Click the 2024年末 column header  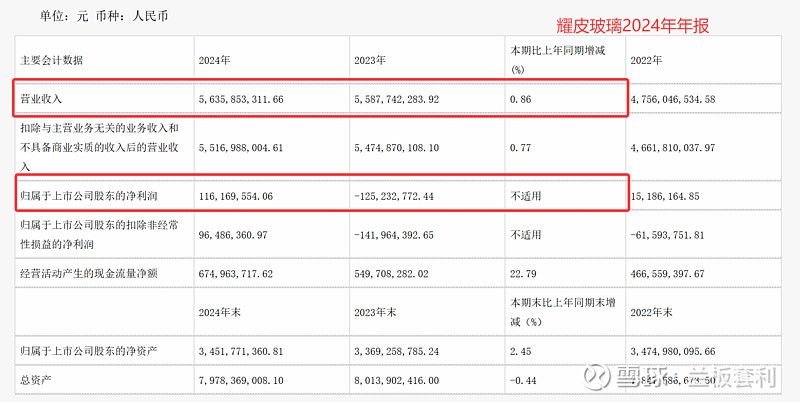(221, 309)
